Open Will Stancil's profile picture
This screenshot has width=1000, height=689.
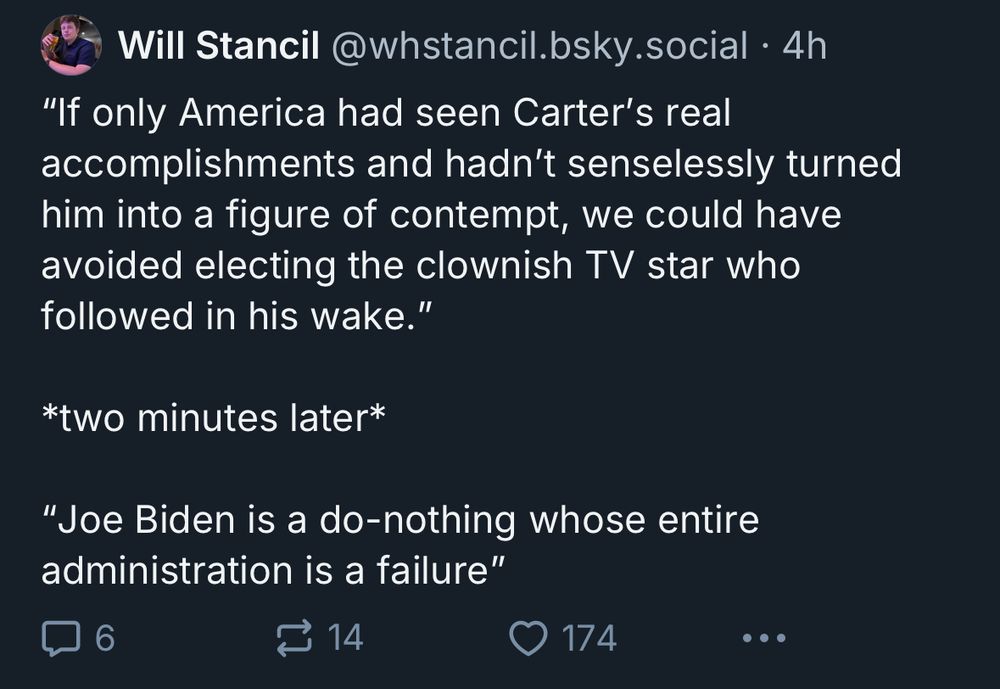(72, 42)
